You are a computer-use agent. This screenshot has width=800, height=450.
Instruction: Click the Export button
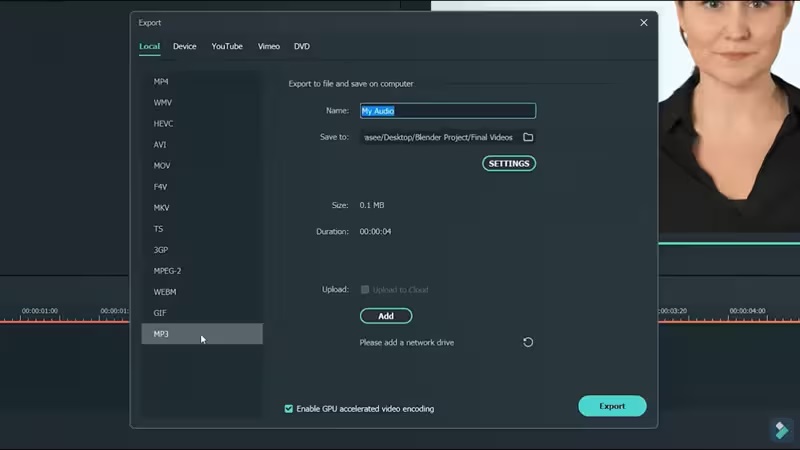point(612,406)
